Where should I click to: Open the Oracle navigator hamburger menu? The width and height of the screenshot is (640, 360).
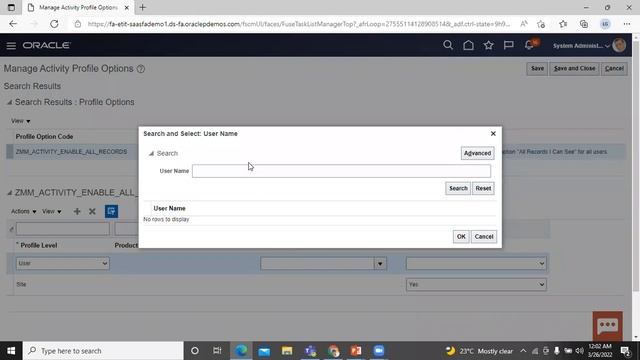11,45
